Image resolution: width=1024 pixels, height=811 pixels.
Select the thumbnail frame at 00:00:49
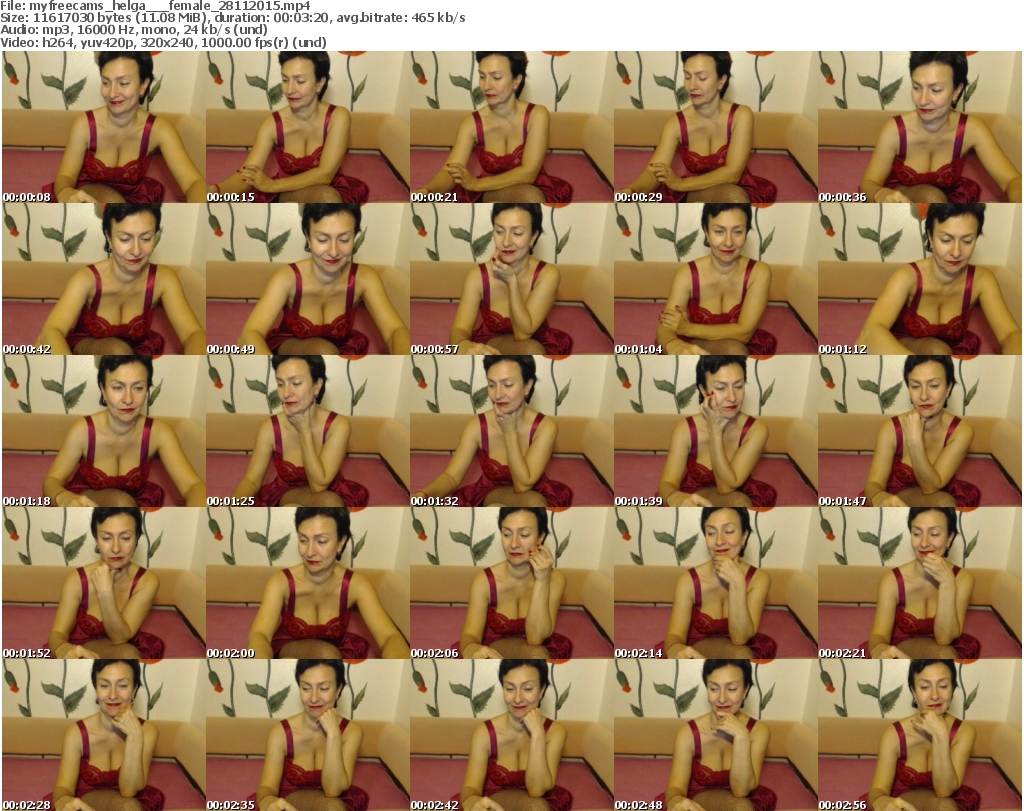point(308,279)
